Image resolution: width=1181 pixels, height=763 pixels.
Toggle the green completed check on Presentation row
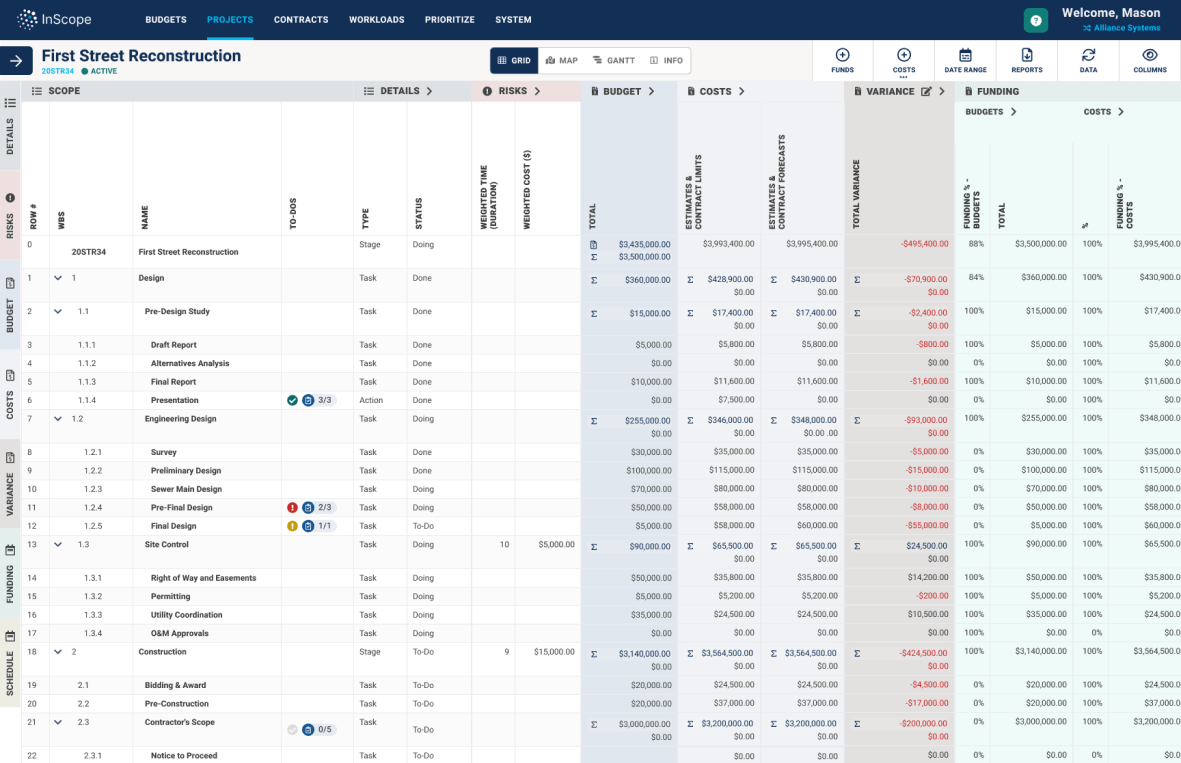pyautogui.click(x=292, y=399)
